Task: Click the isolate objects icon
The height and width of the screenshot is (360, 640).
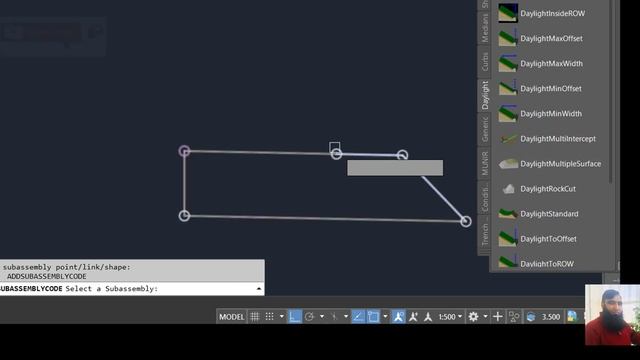Action: tap(514, 317)
